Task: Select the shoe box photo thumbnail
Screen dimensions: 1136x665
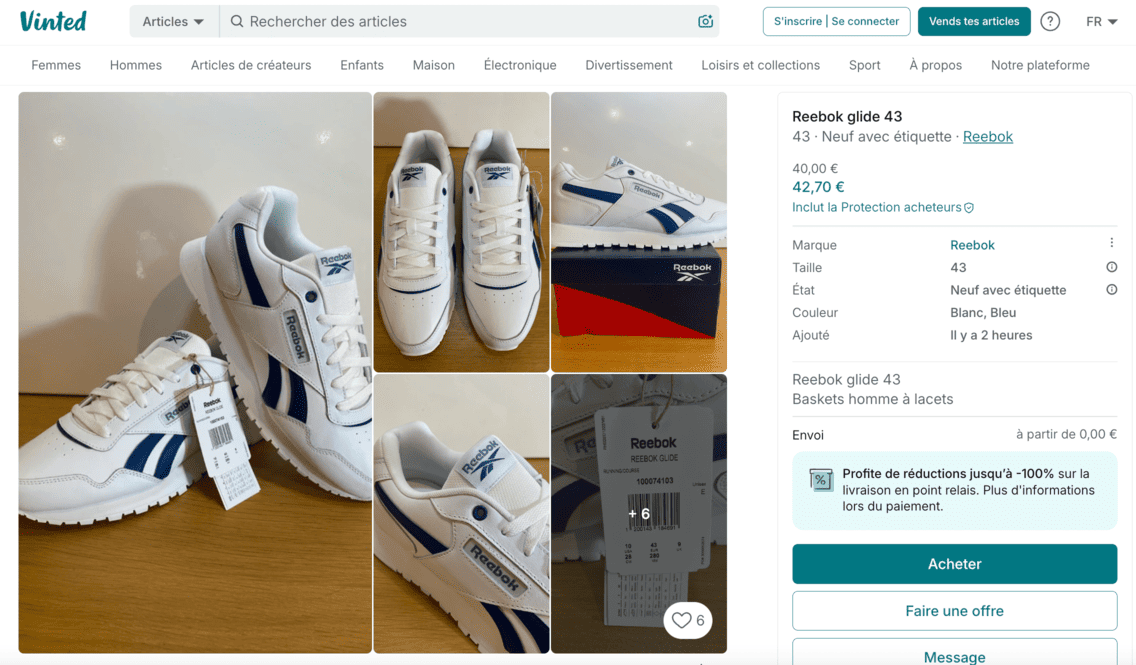Action: tap(639, 232)
